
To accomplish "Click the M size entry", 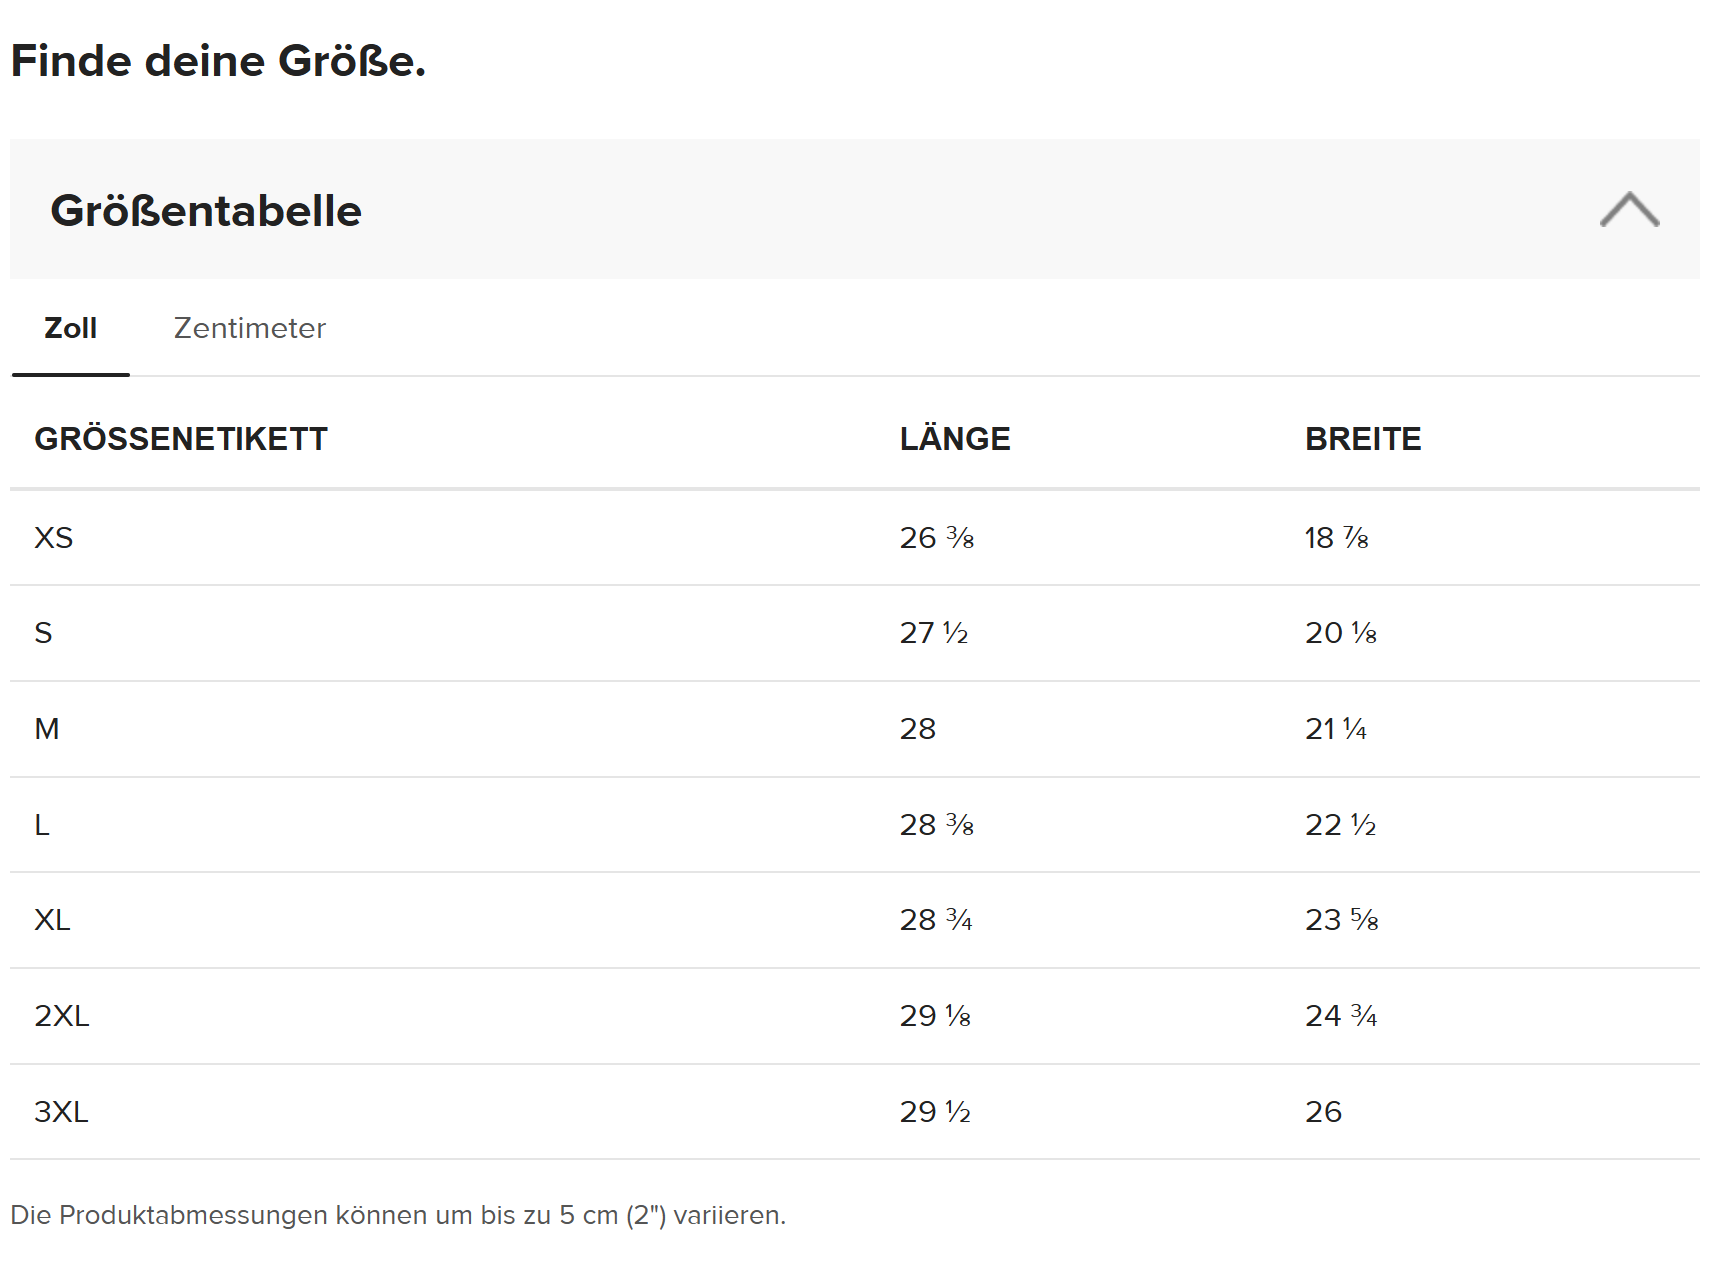I will tap(47, 729).
